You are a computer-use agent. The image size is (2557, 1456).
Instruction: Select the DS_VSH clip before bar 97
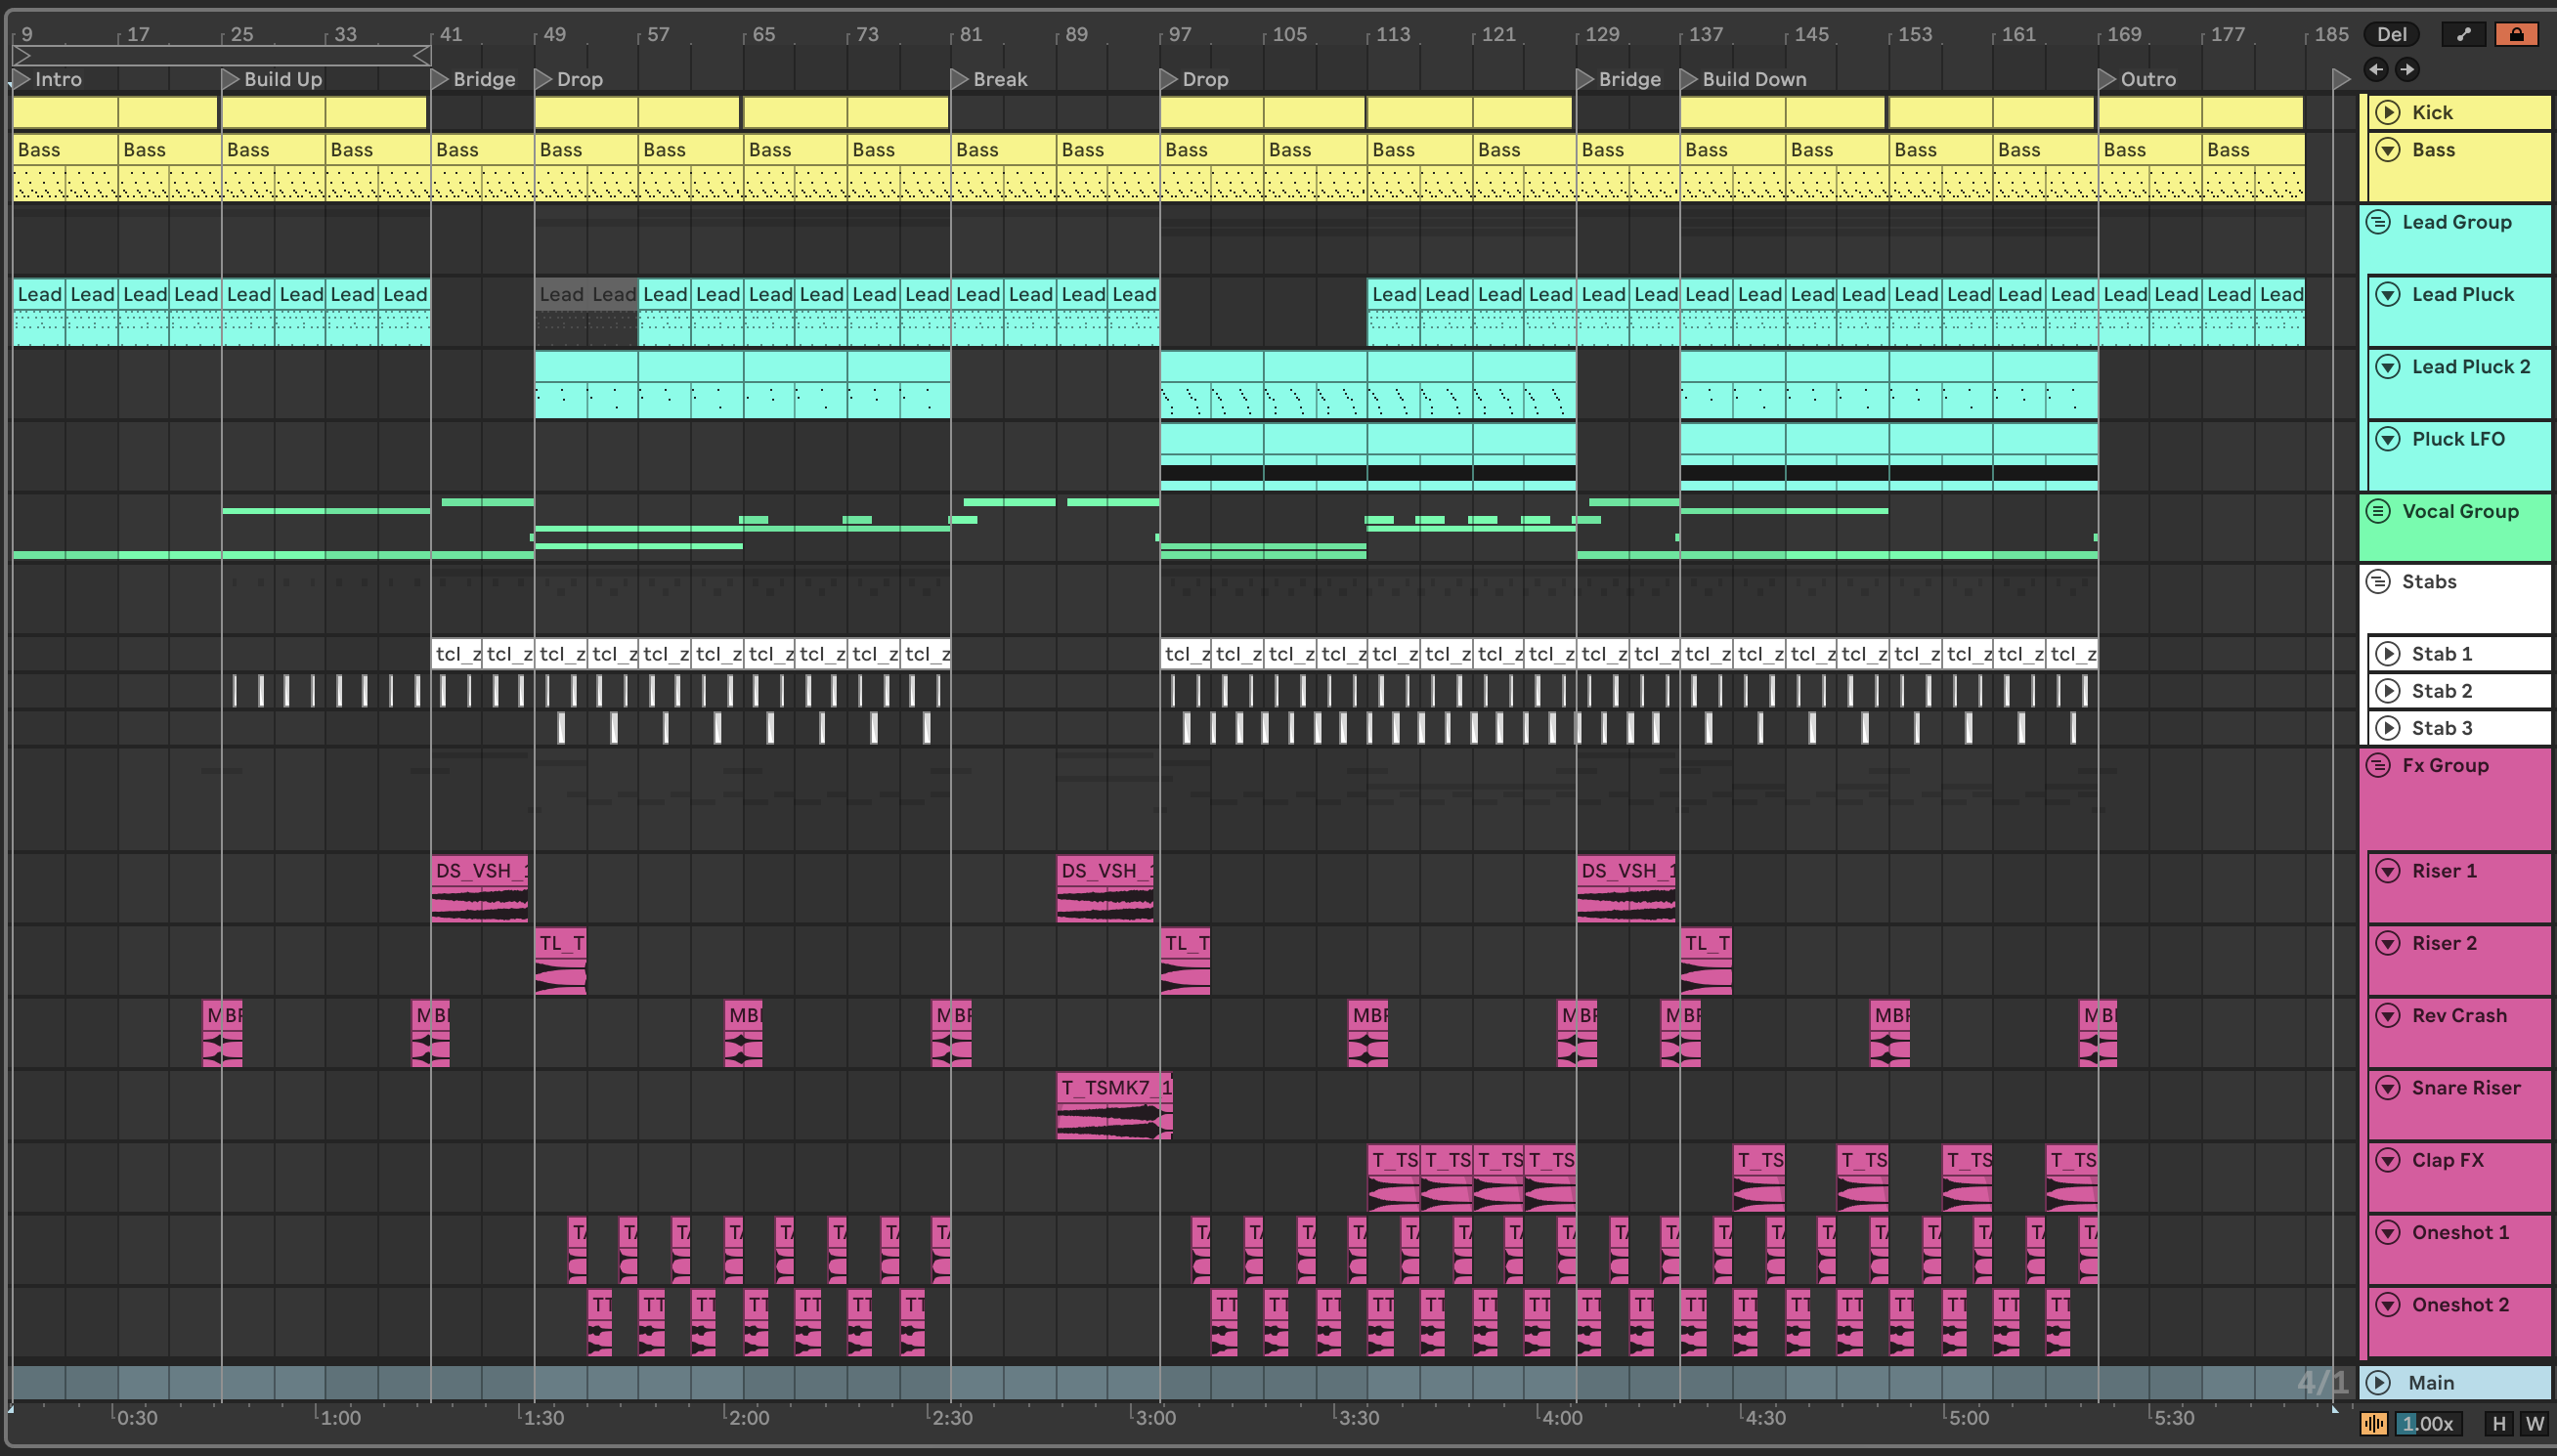[x=1105, y=888]
